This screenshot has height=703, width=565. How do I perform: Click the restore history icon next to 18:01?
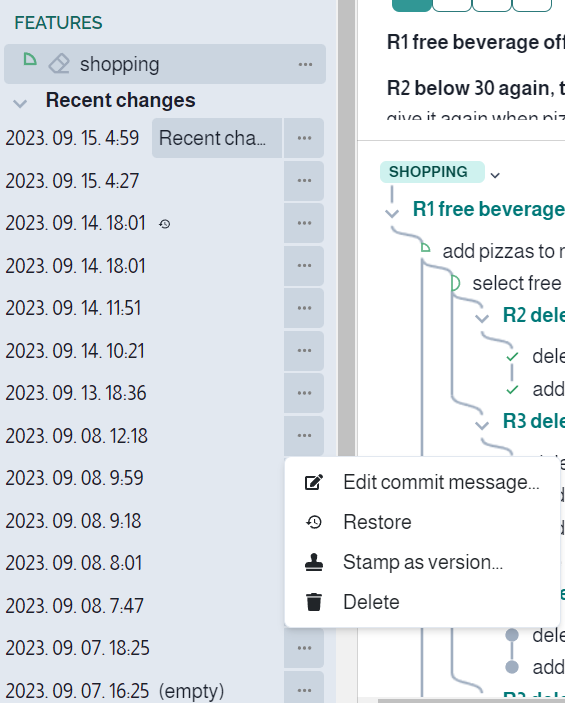tap(165, 223)
